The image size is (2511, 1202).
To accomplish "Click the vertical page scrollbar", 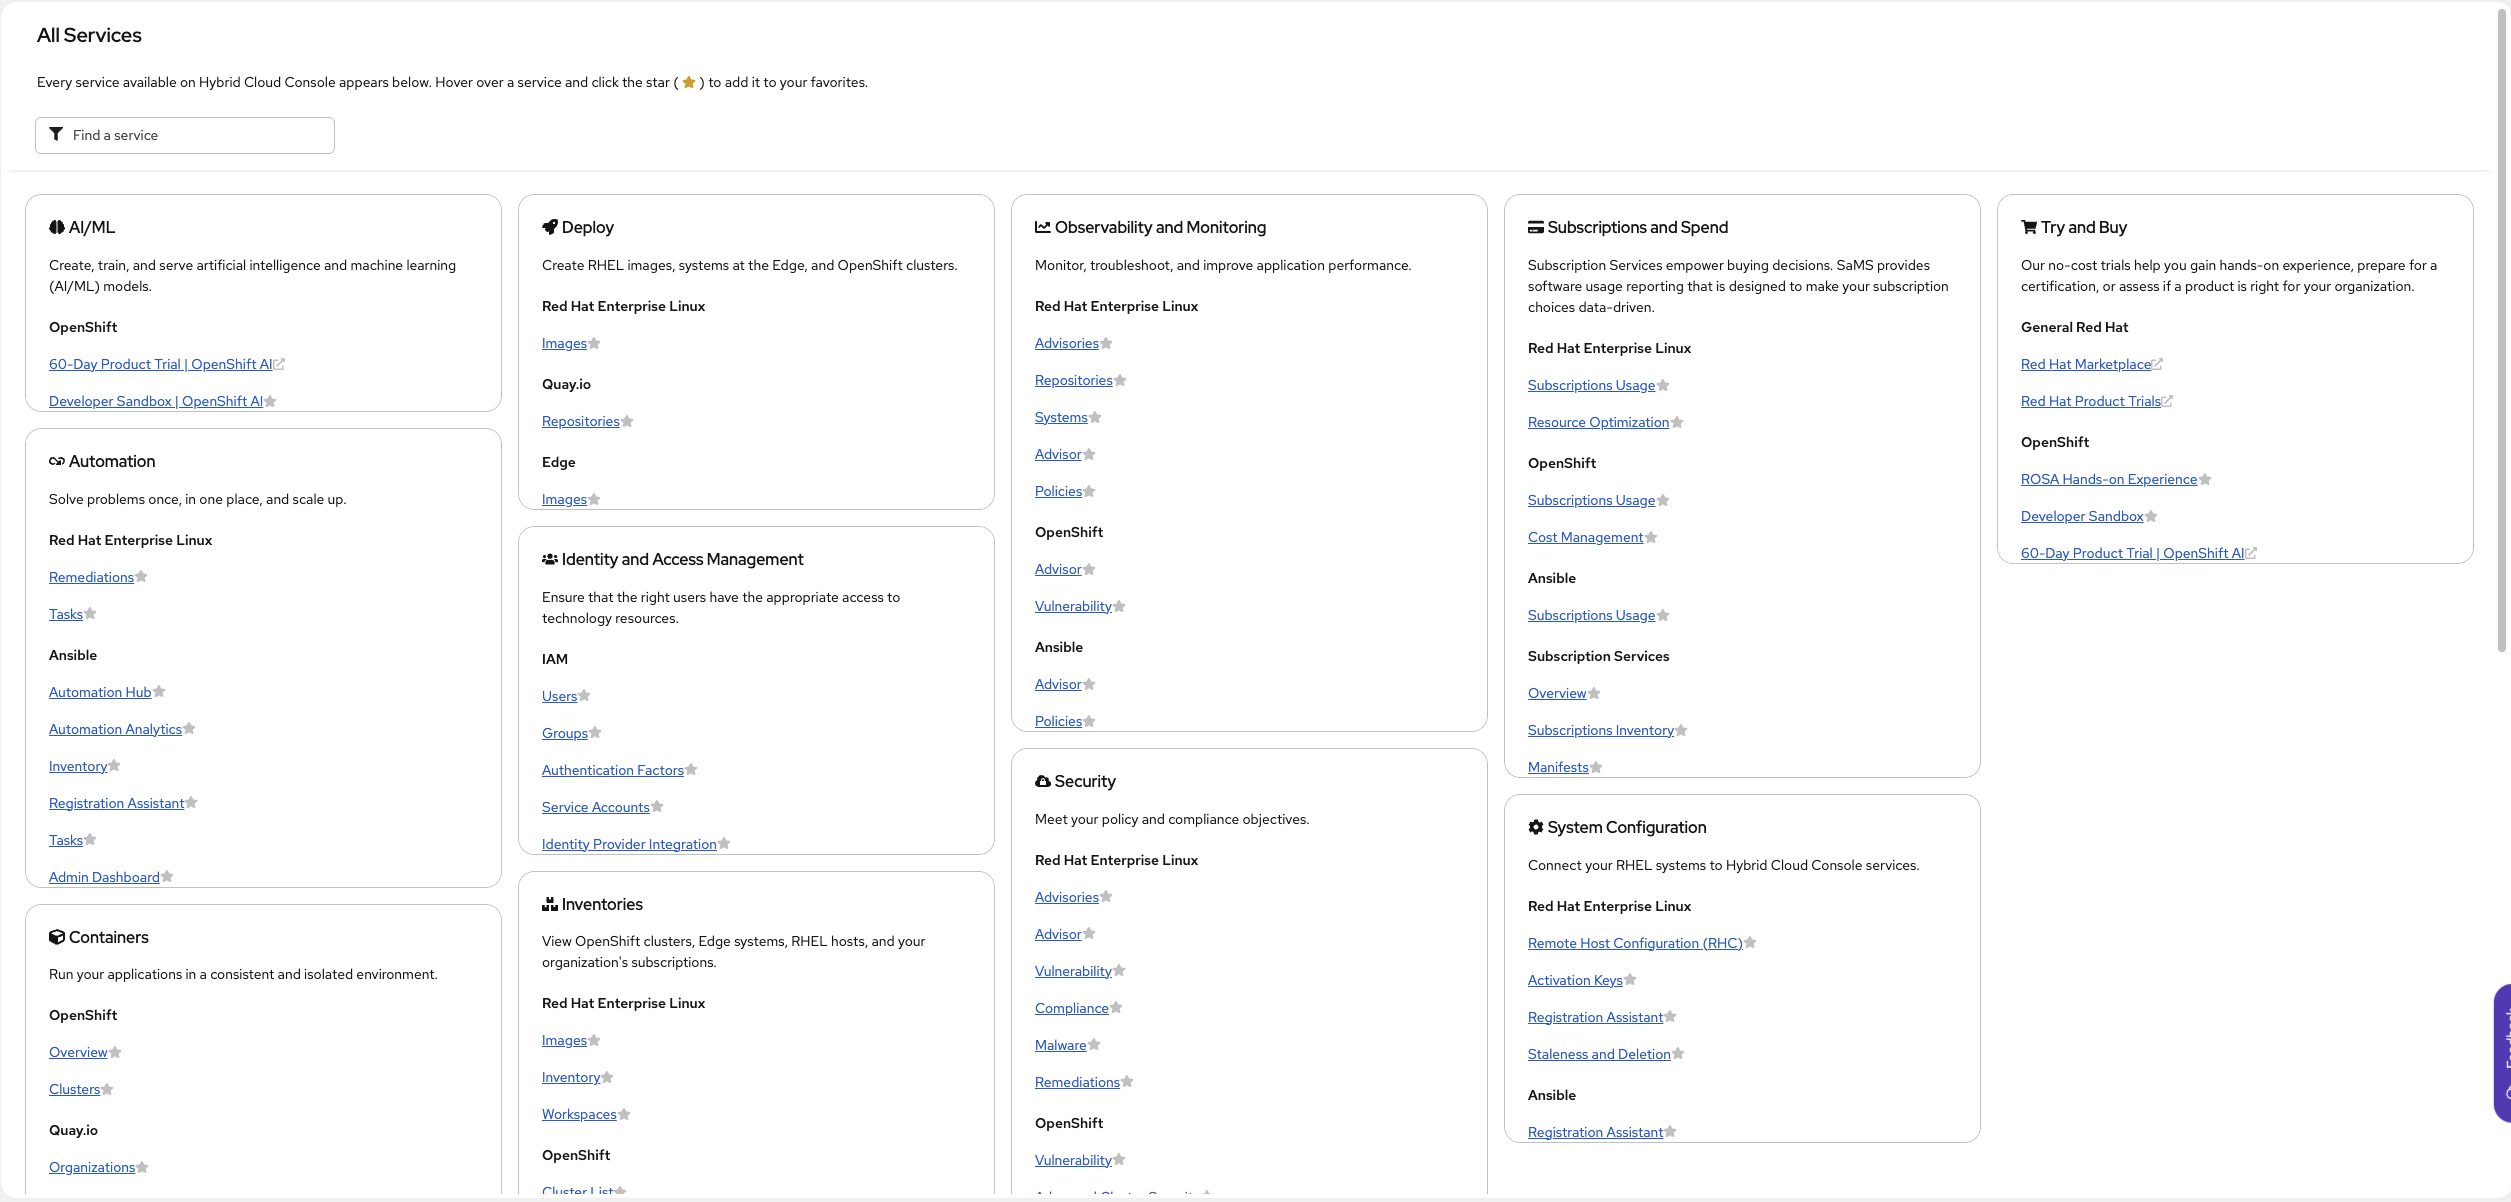I will click(2502, 330).
